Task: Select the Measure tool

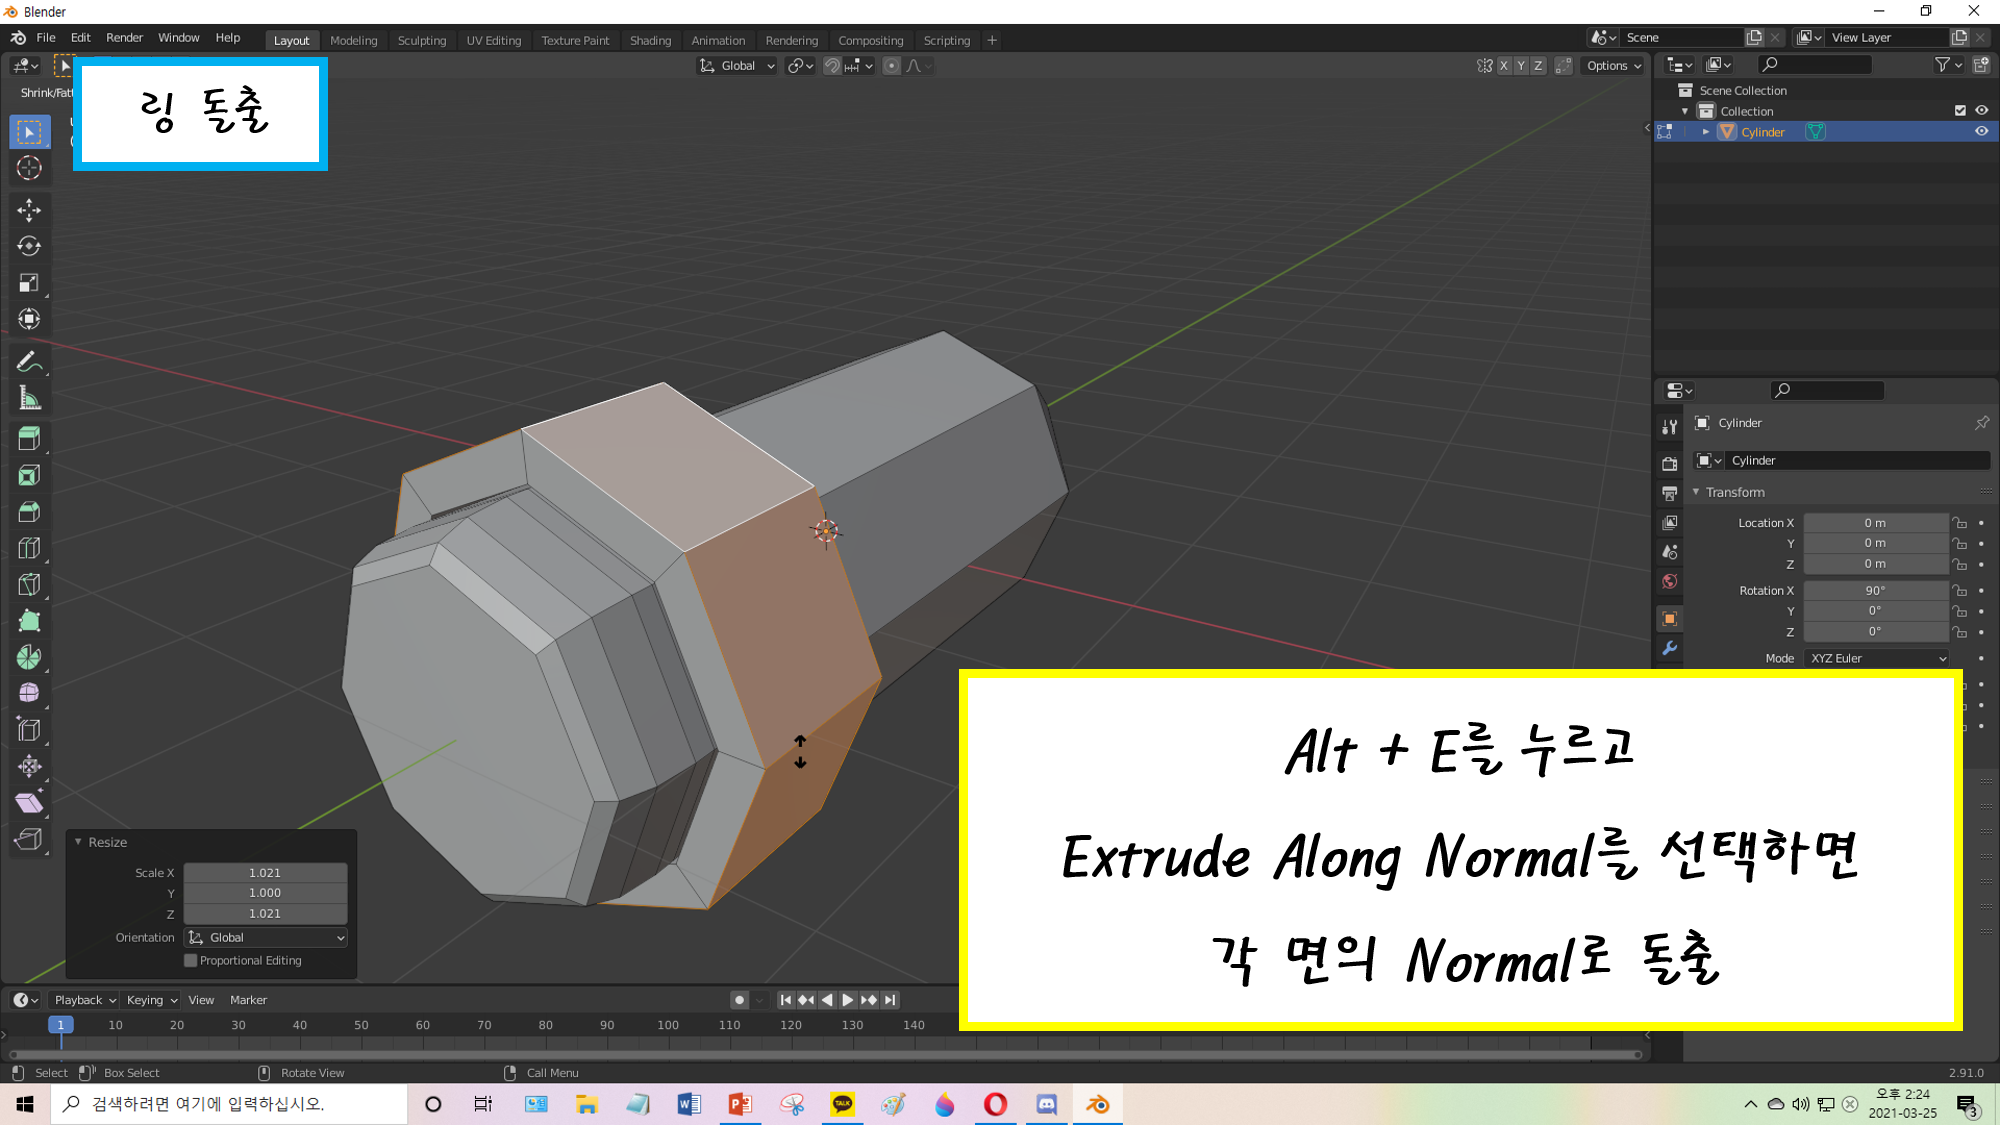Action: coord(29,399)
